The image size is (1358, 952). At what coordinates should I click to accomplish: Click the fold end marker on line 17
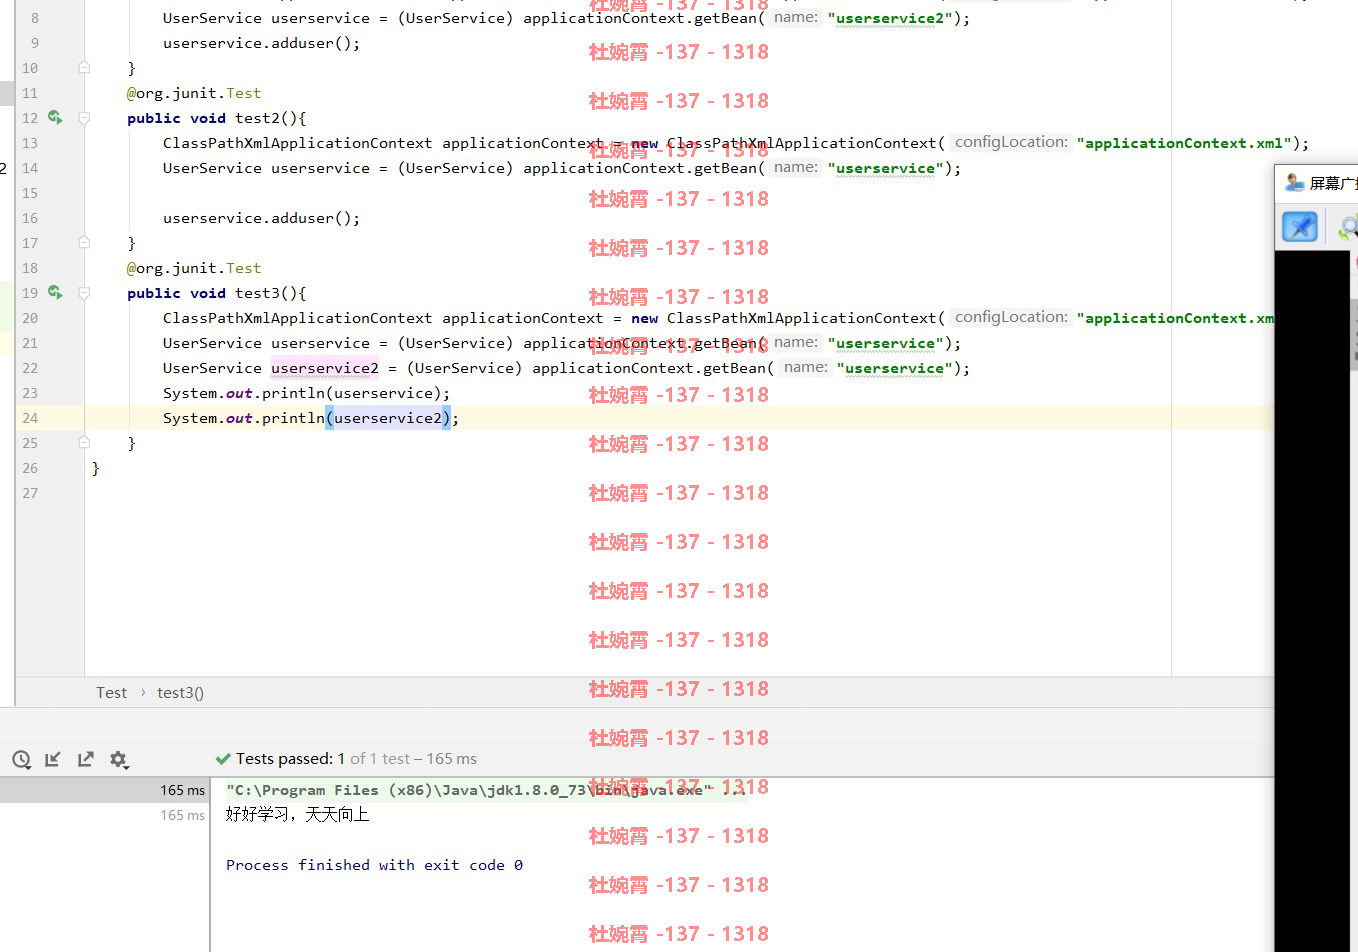84,242
